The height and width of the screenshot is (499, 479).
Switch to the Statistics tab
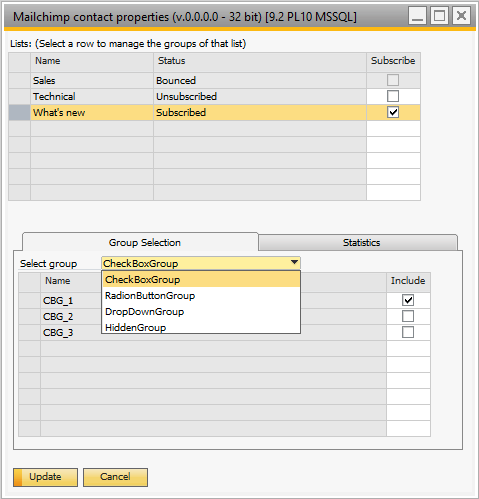(358, 242)
